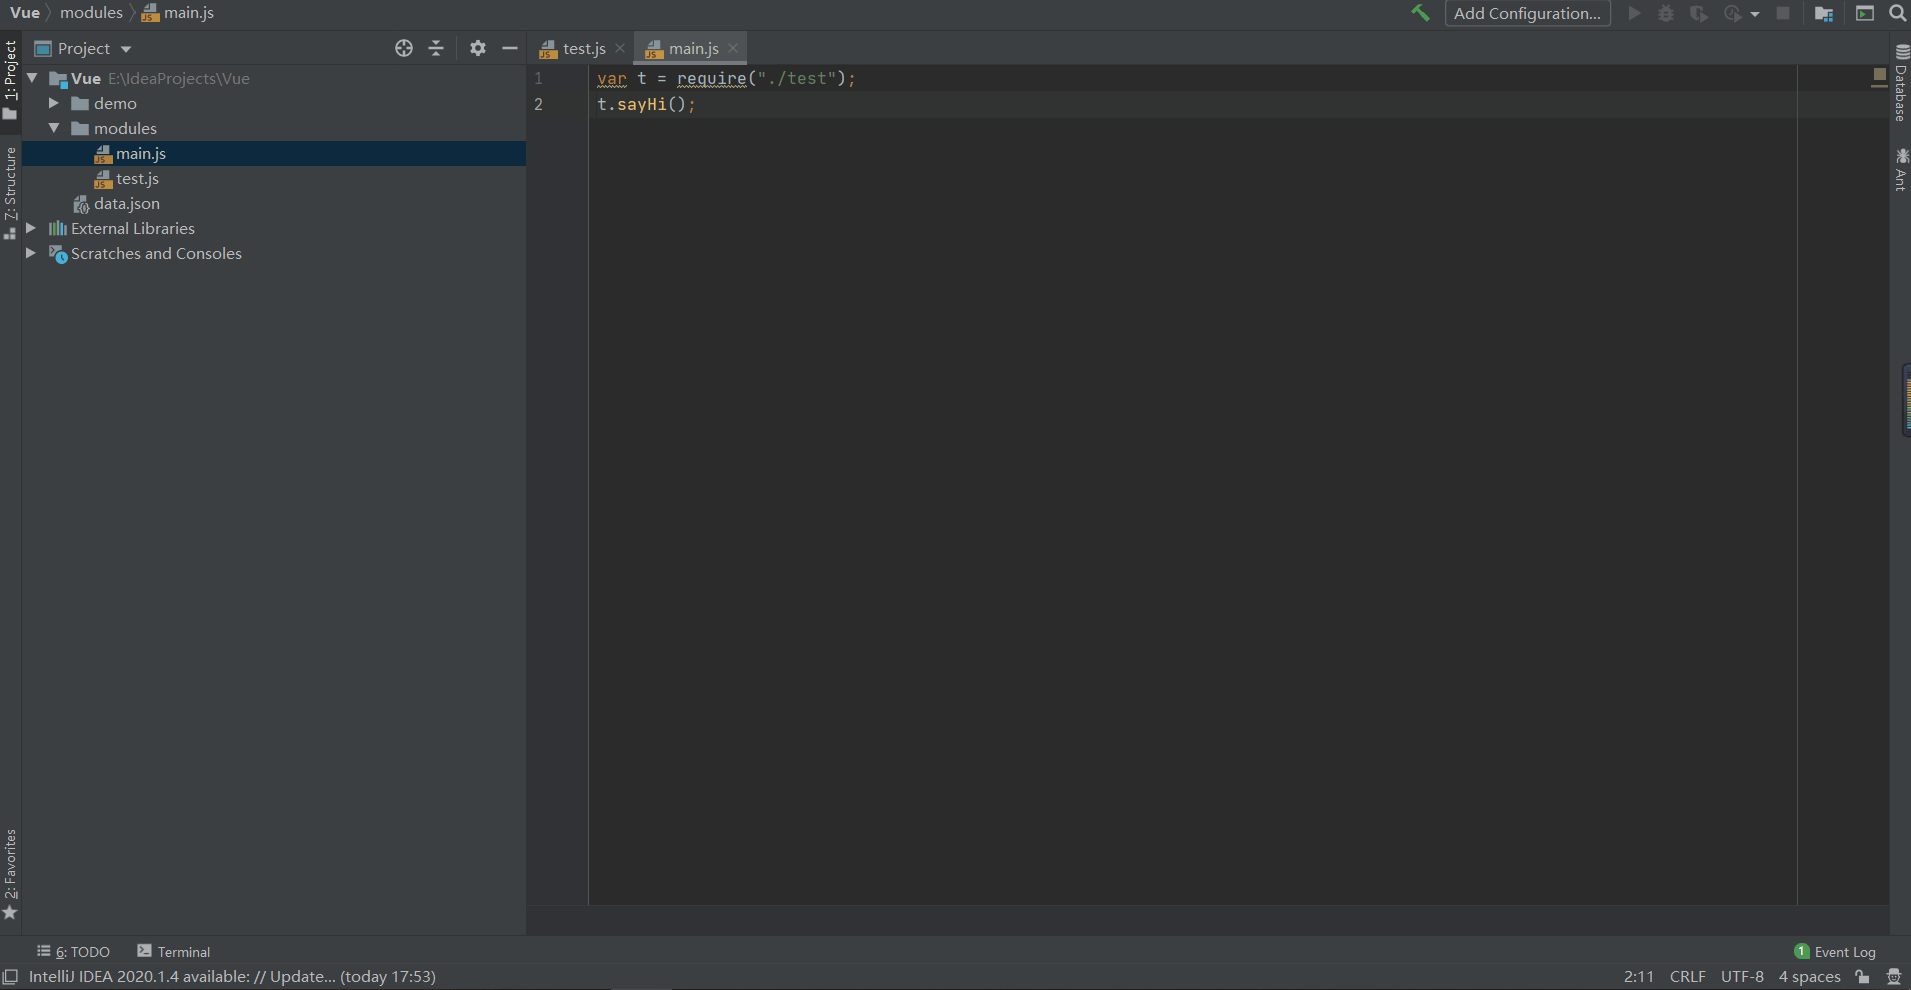This screenshot has width=1911, height=990.
Task: Close the main.js editor tab
Action: click(x=733, y=48)
